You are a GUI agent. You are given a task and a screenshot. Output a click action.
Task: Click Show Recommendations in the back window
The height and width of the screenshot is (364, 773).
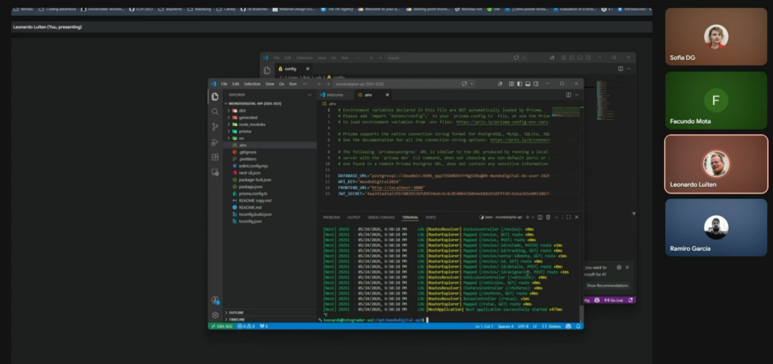pos(606,286)
